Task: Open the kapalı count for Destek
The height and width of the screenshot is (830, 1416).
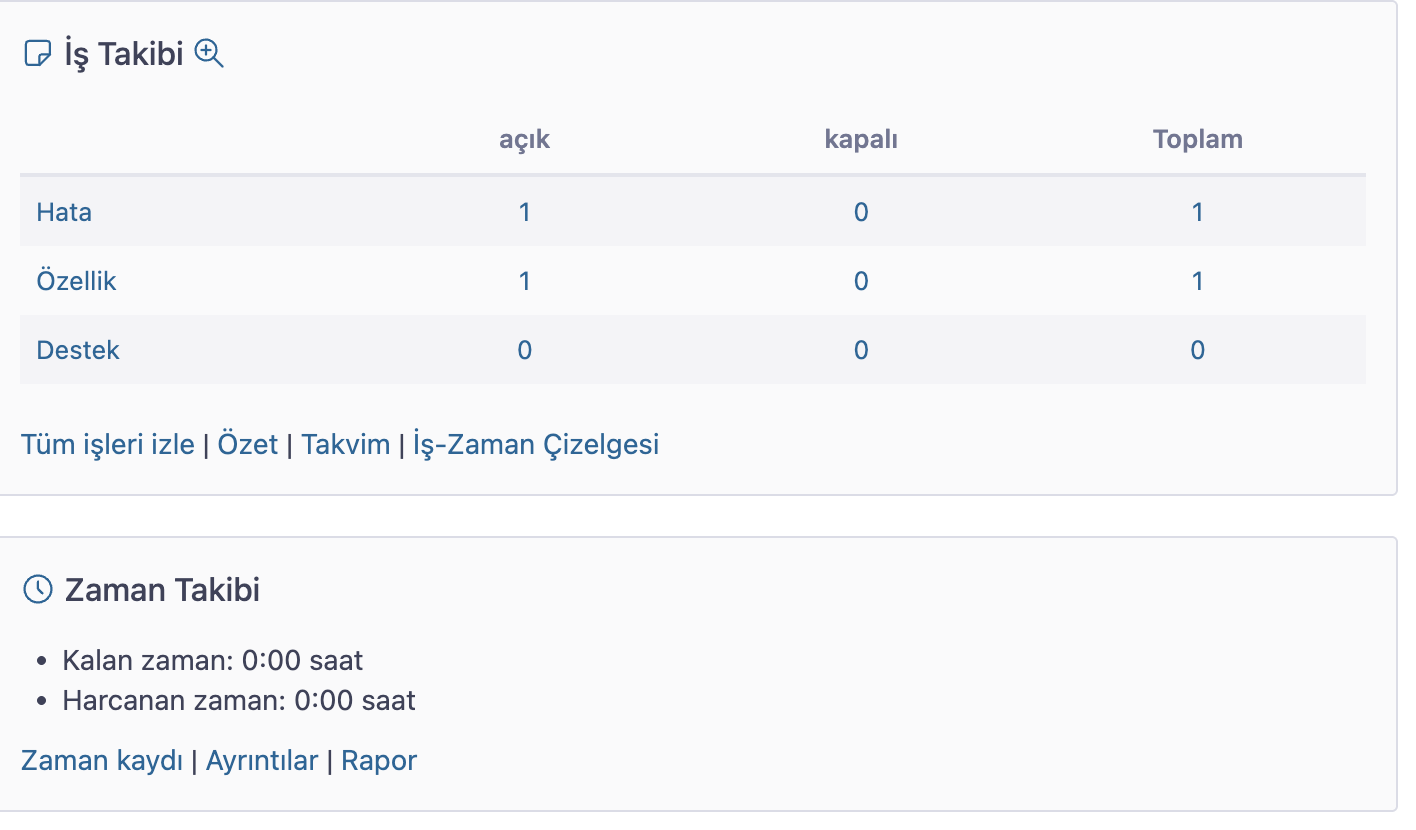Action: (861, 350)
